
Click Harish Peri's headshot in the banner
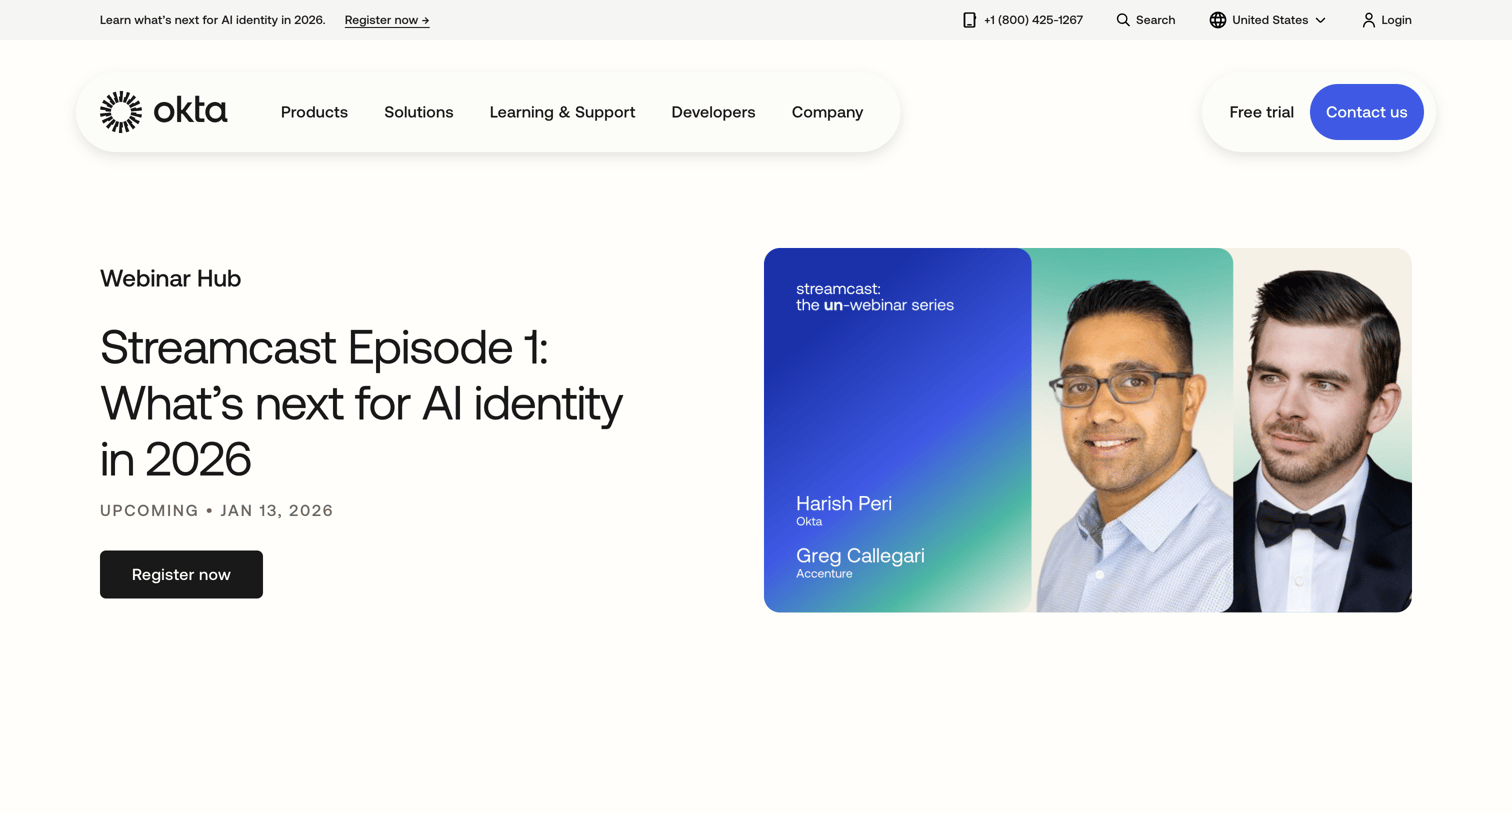tap(1132, 430)
